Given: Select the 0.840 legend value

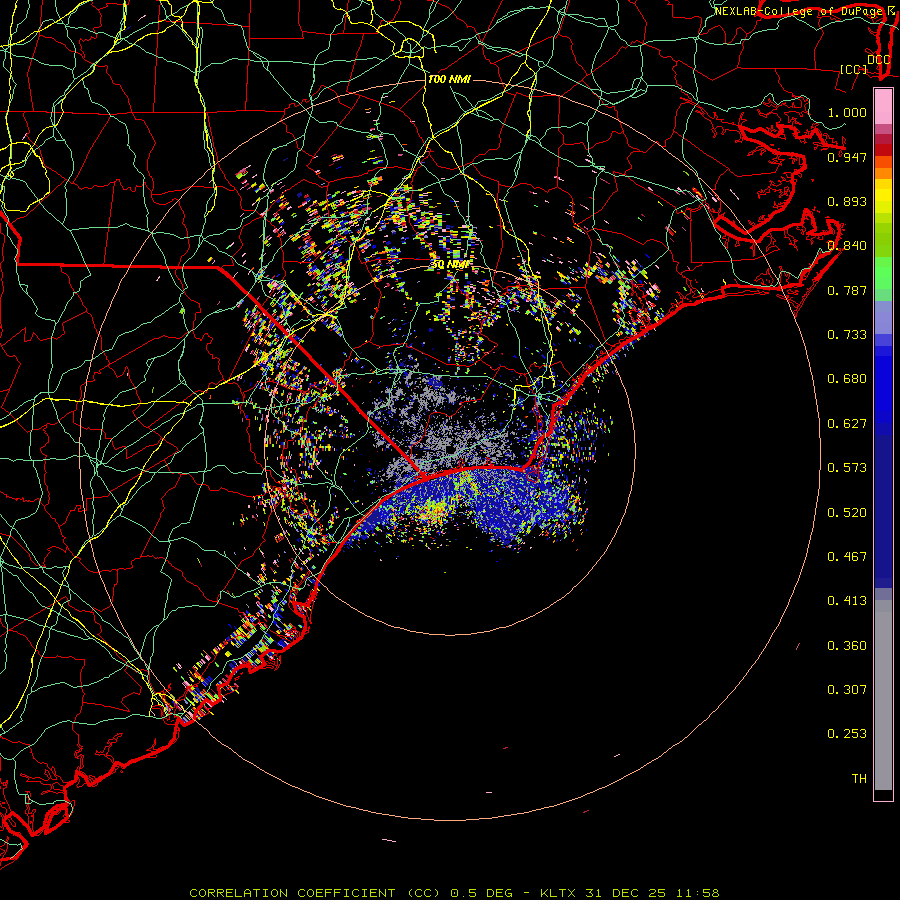Looking at the screenshot, I should [x=847, y=246].
